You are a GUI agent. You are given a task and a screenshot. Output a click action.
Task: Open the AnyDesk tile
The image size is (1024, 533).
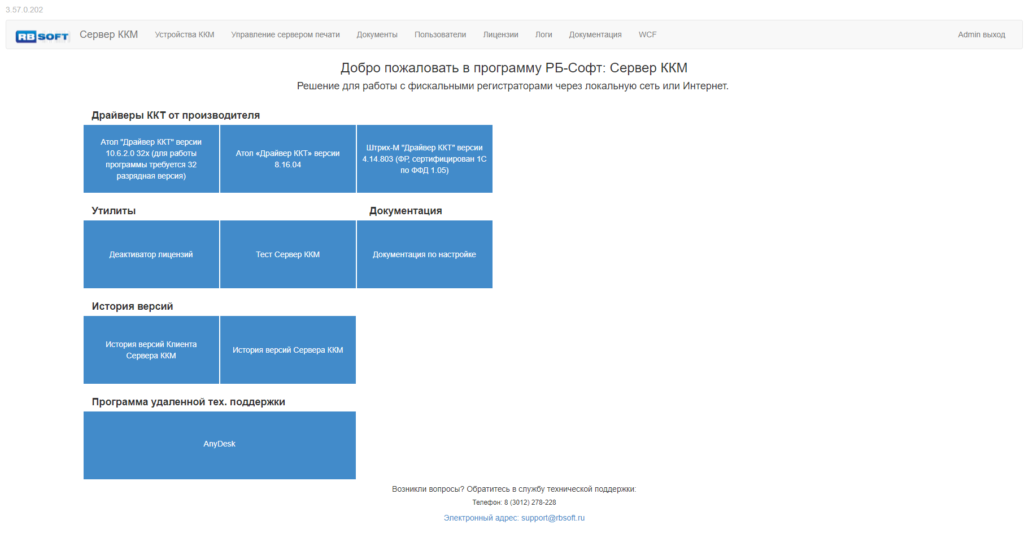[x=219, y=445]
